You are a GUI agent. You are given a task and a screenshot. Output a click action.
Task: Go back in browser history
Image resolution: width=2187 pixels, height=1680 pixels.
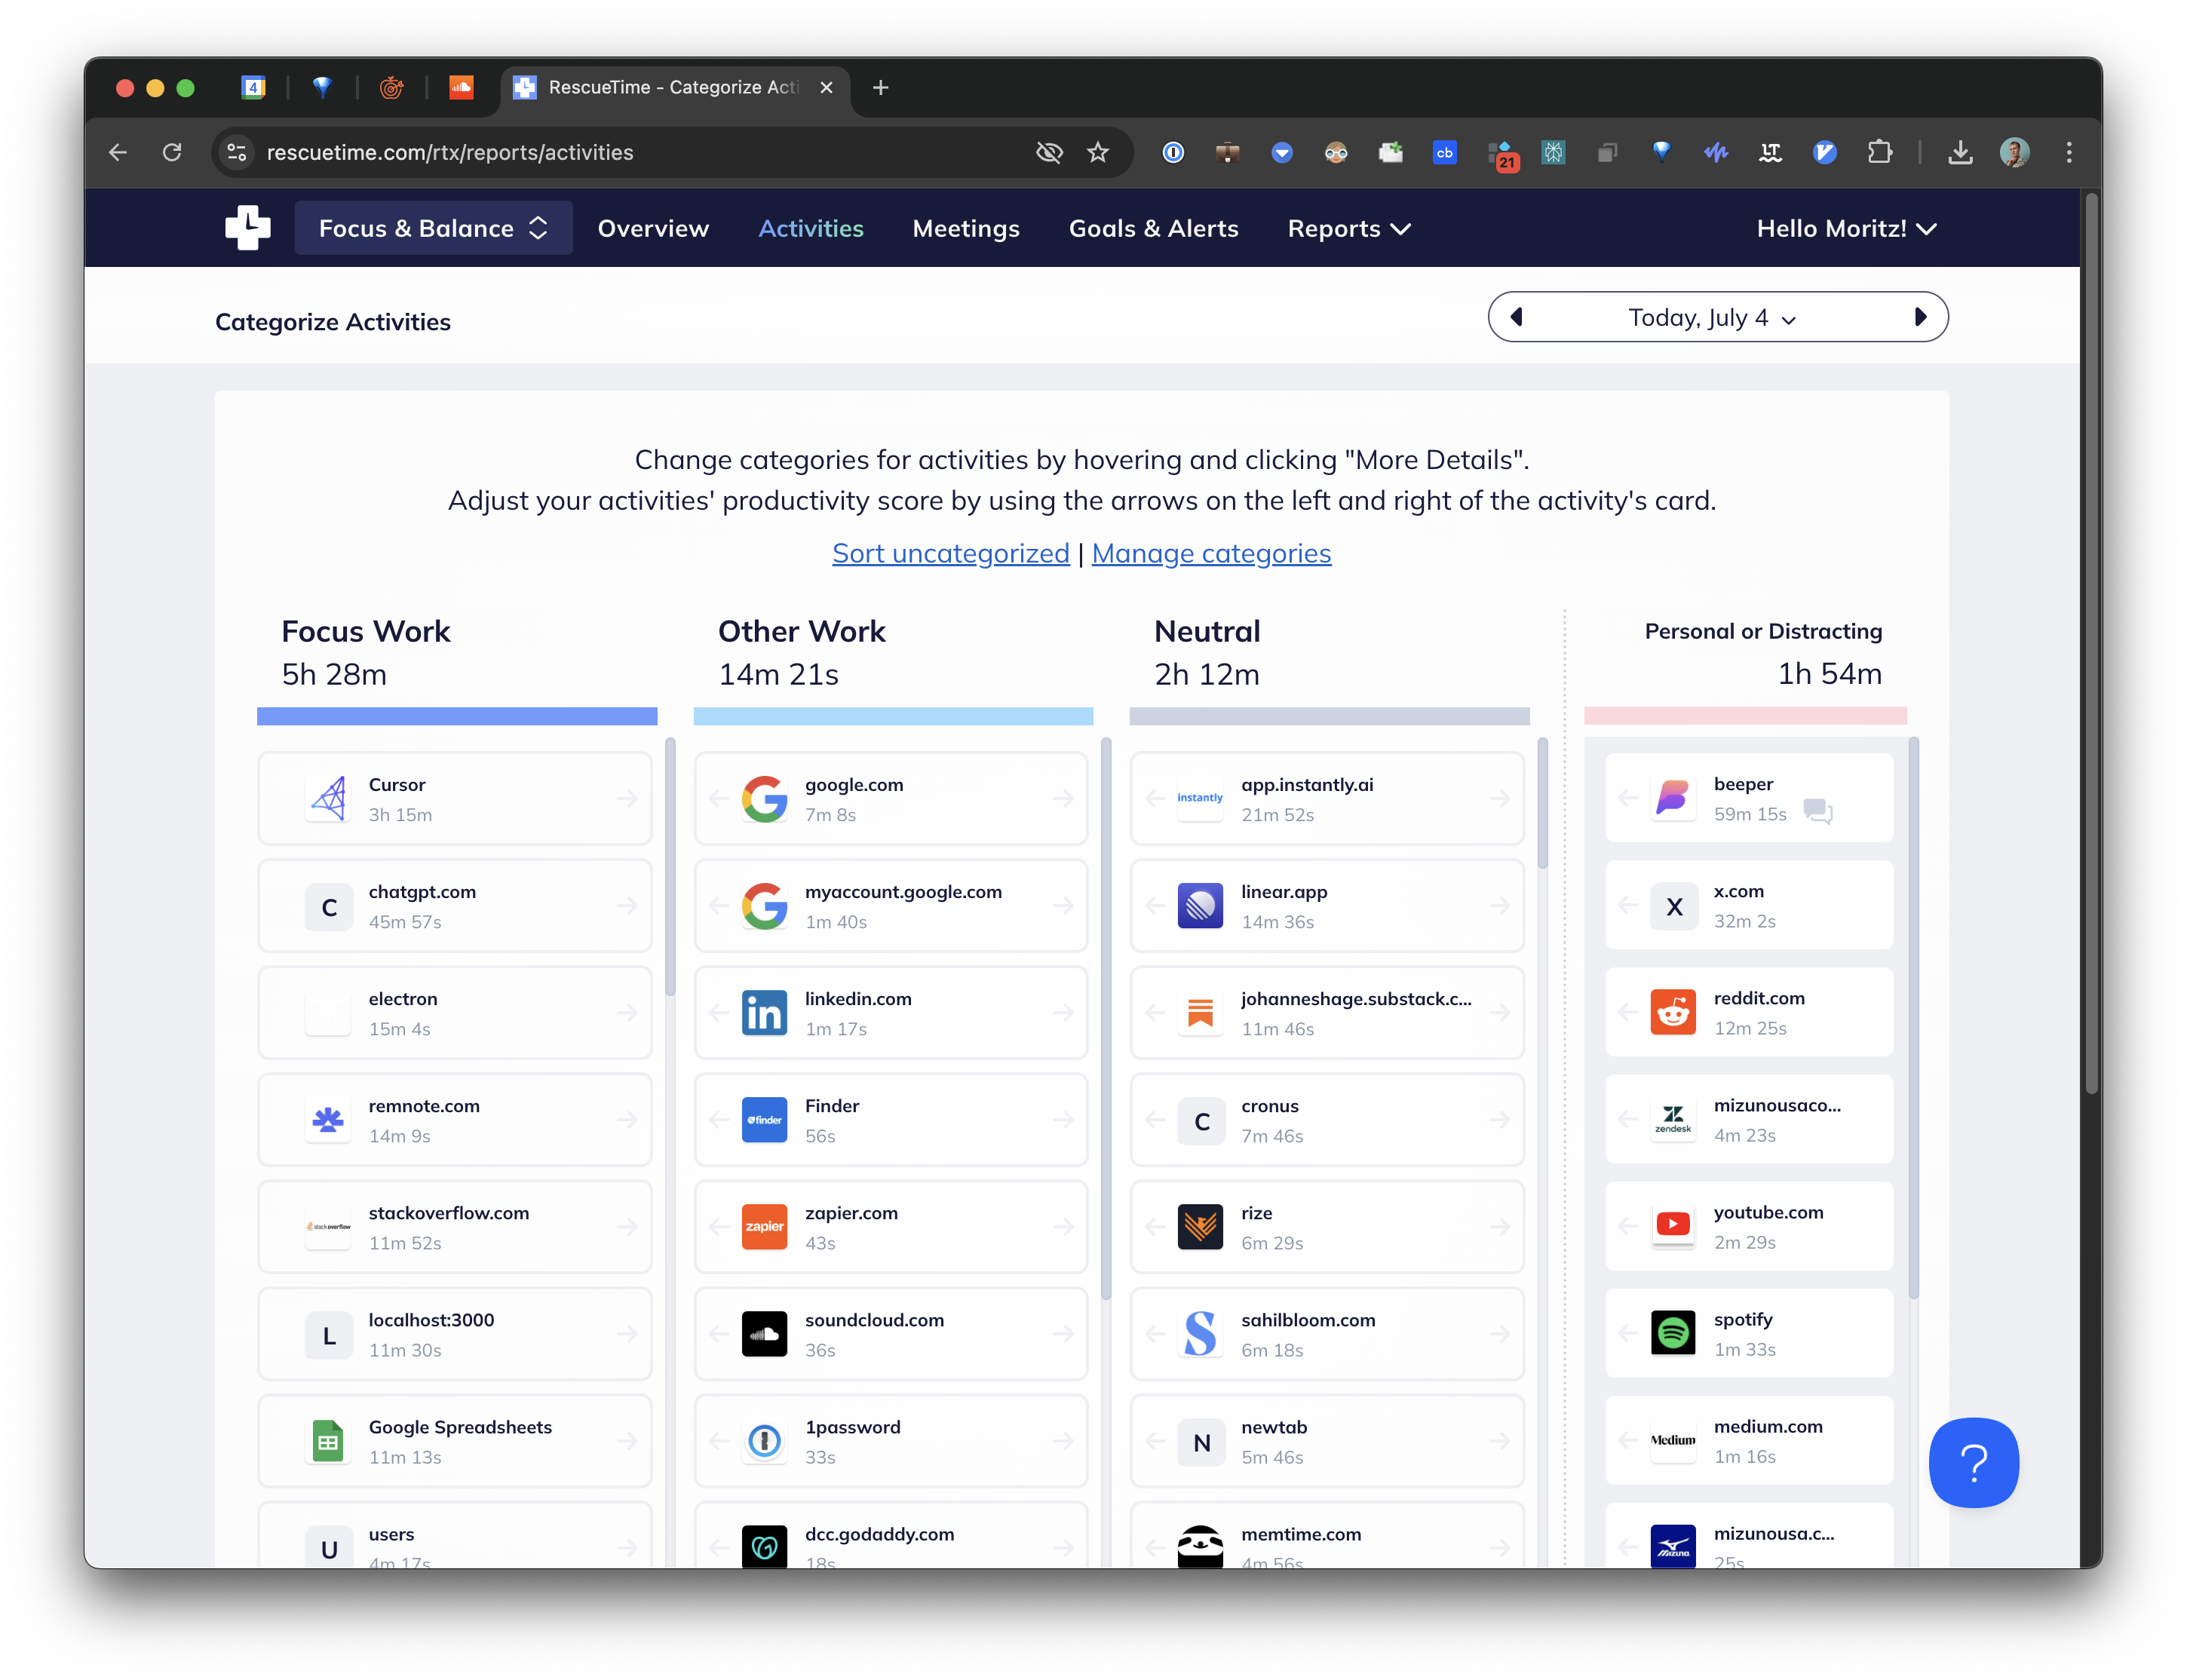click(118, 152)
